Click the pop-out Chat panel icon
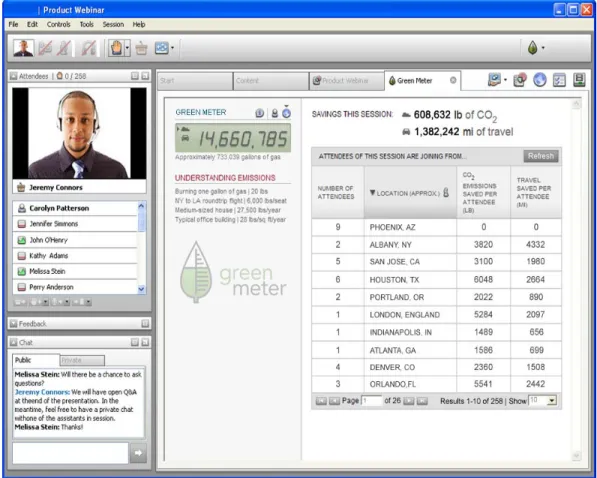Image resolution: width=597 pixels, height=478 pixels. point(145,342)
